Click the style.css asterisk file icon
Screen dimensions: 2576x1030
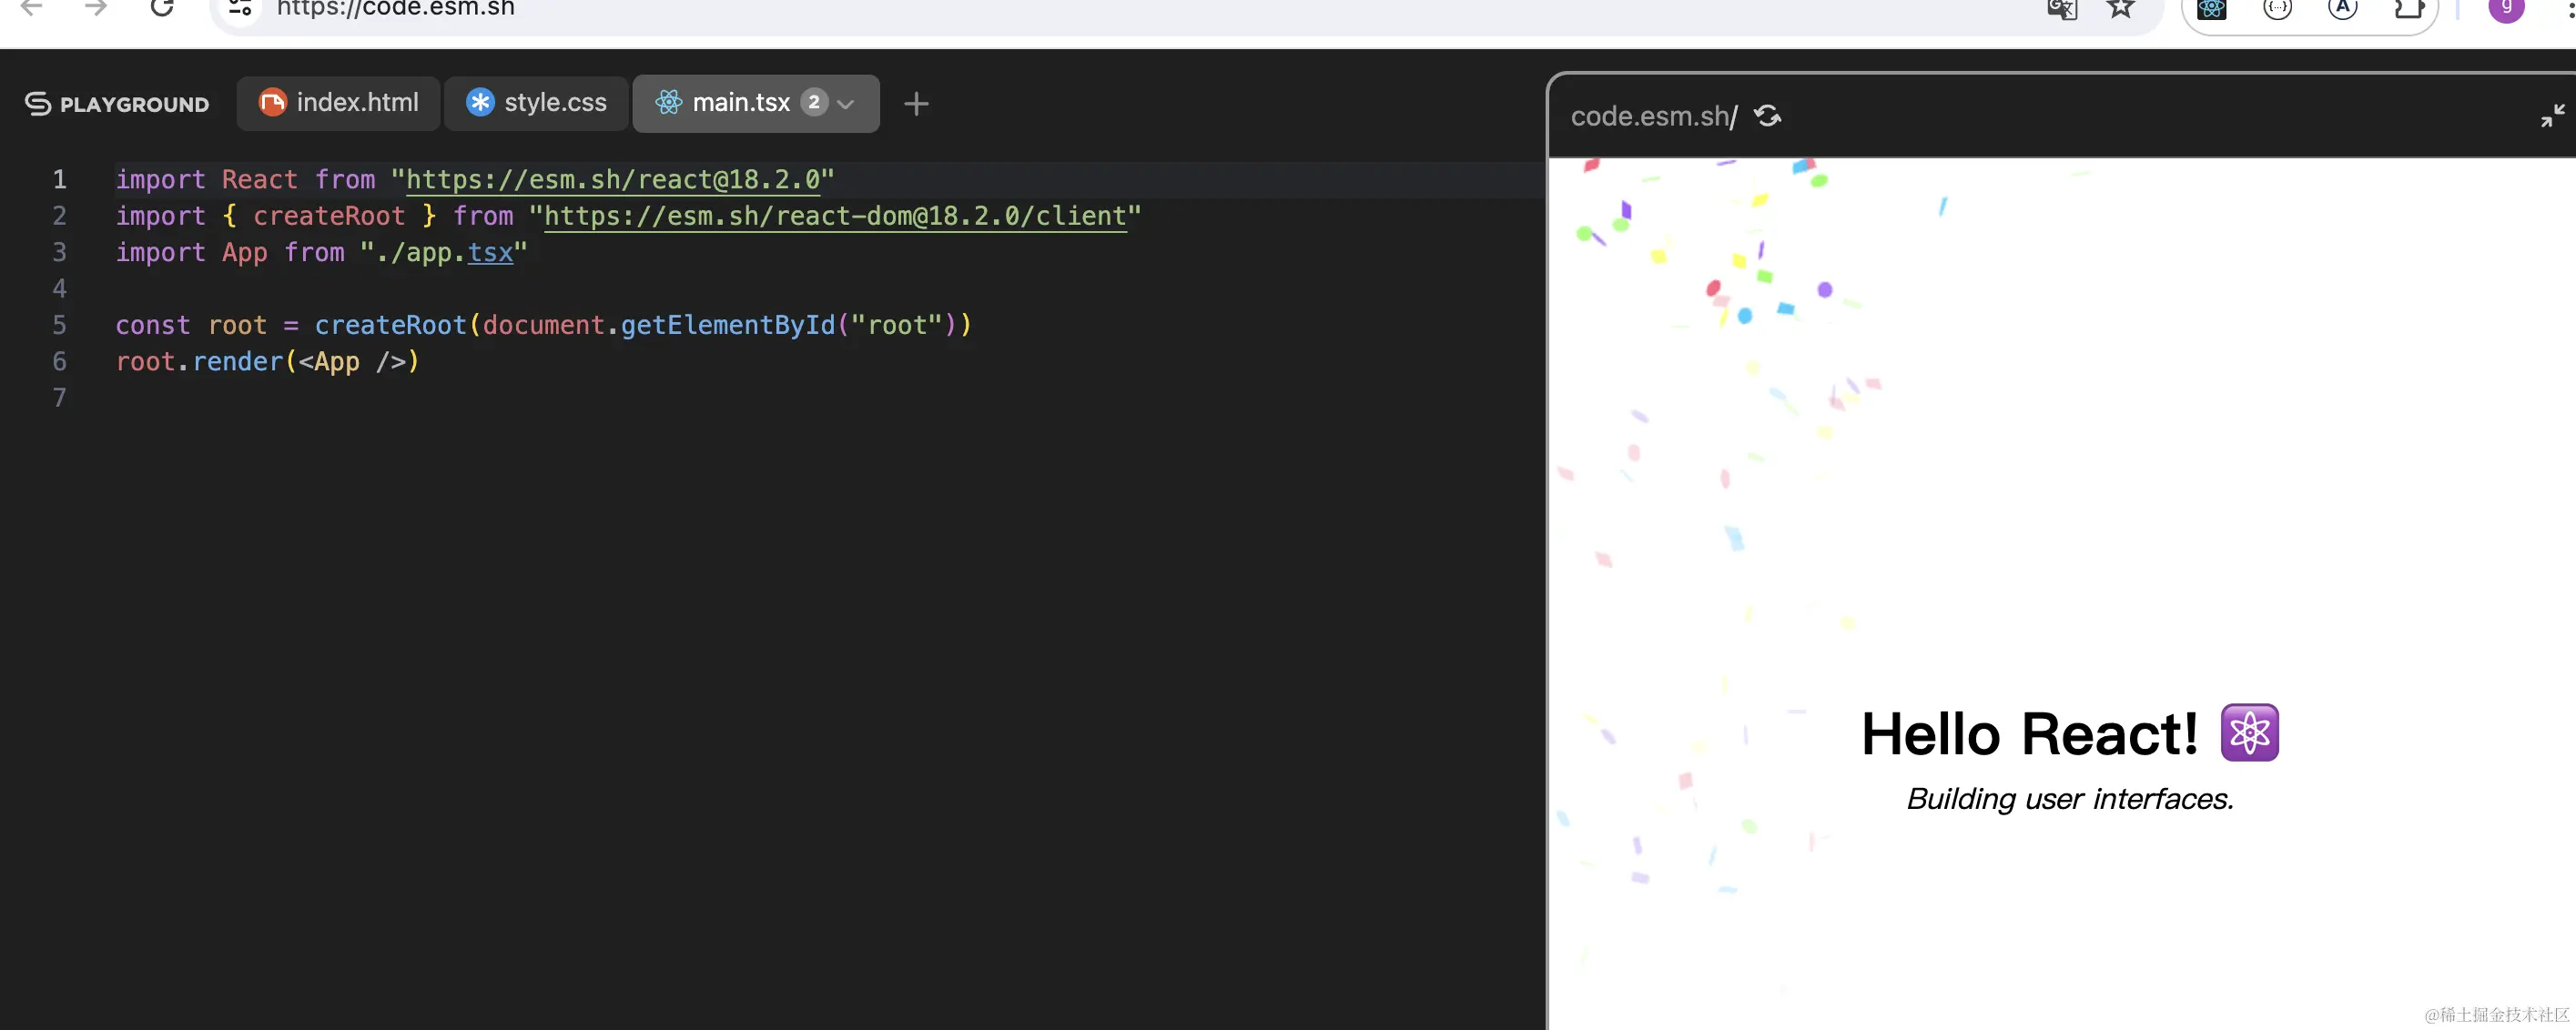coord(480,102)
